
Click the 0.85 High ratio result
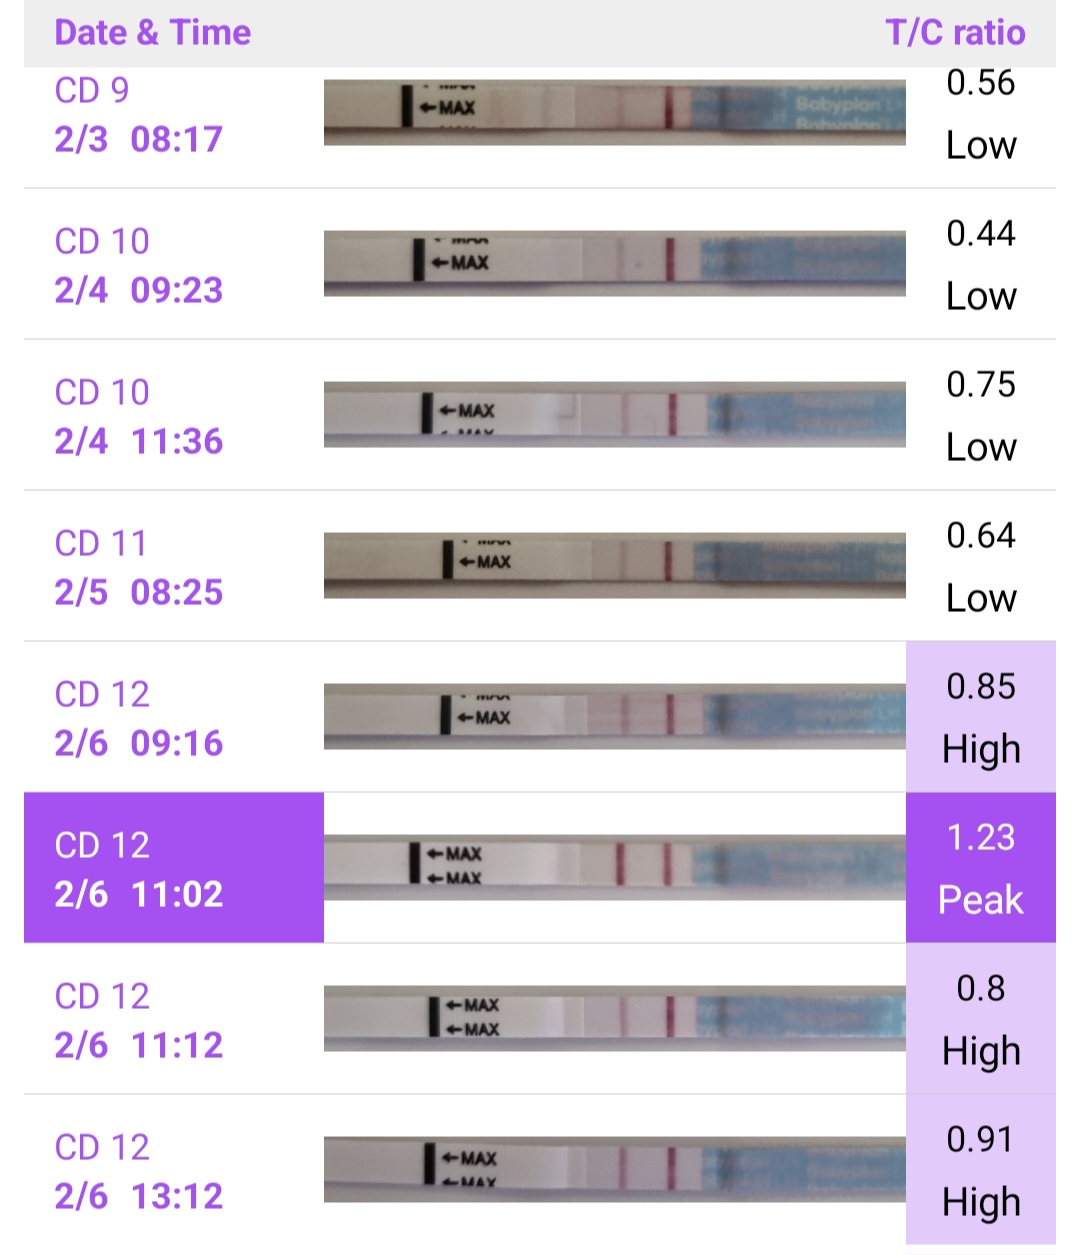click(x=980, y=717)
